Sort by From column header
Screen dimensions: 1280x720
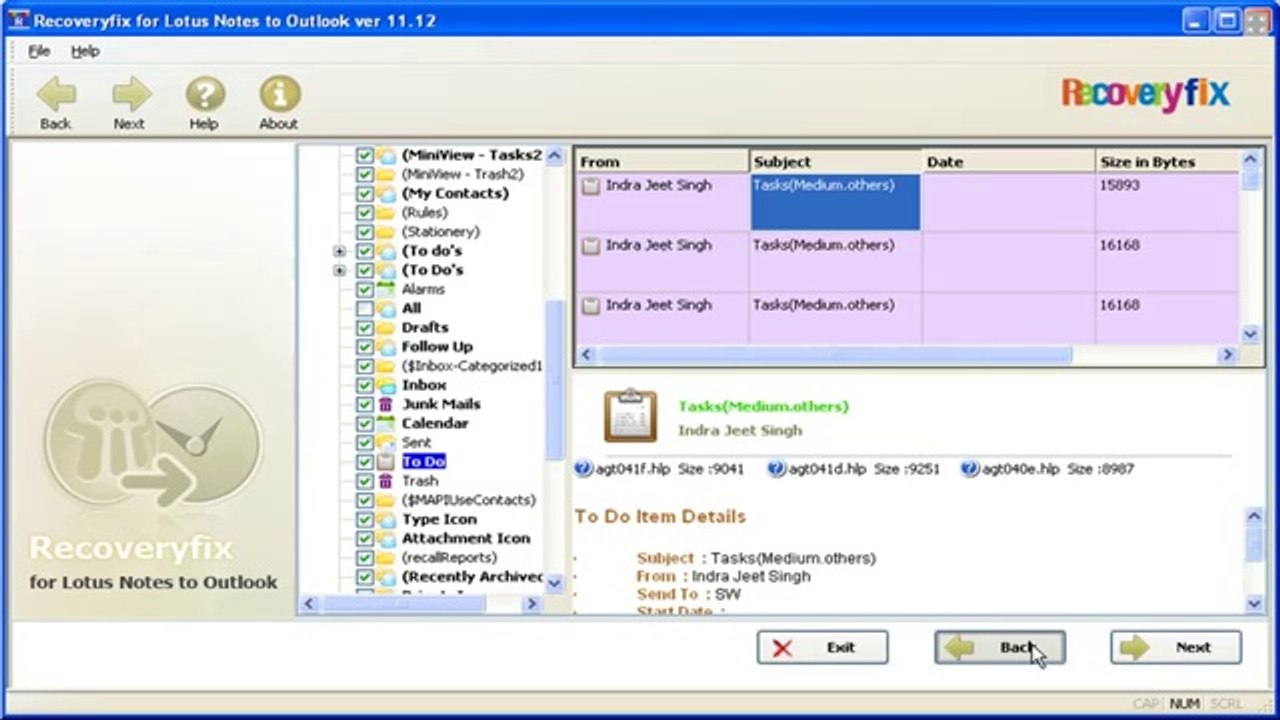pos(661,161)
